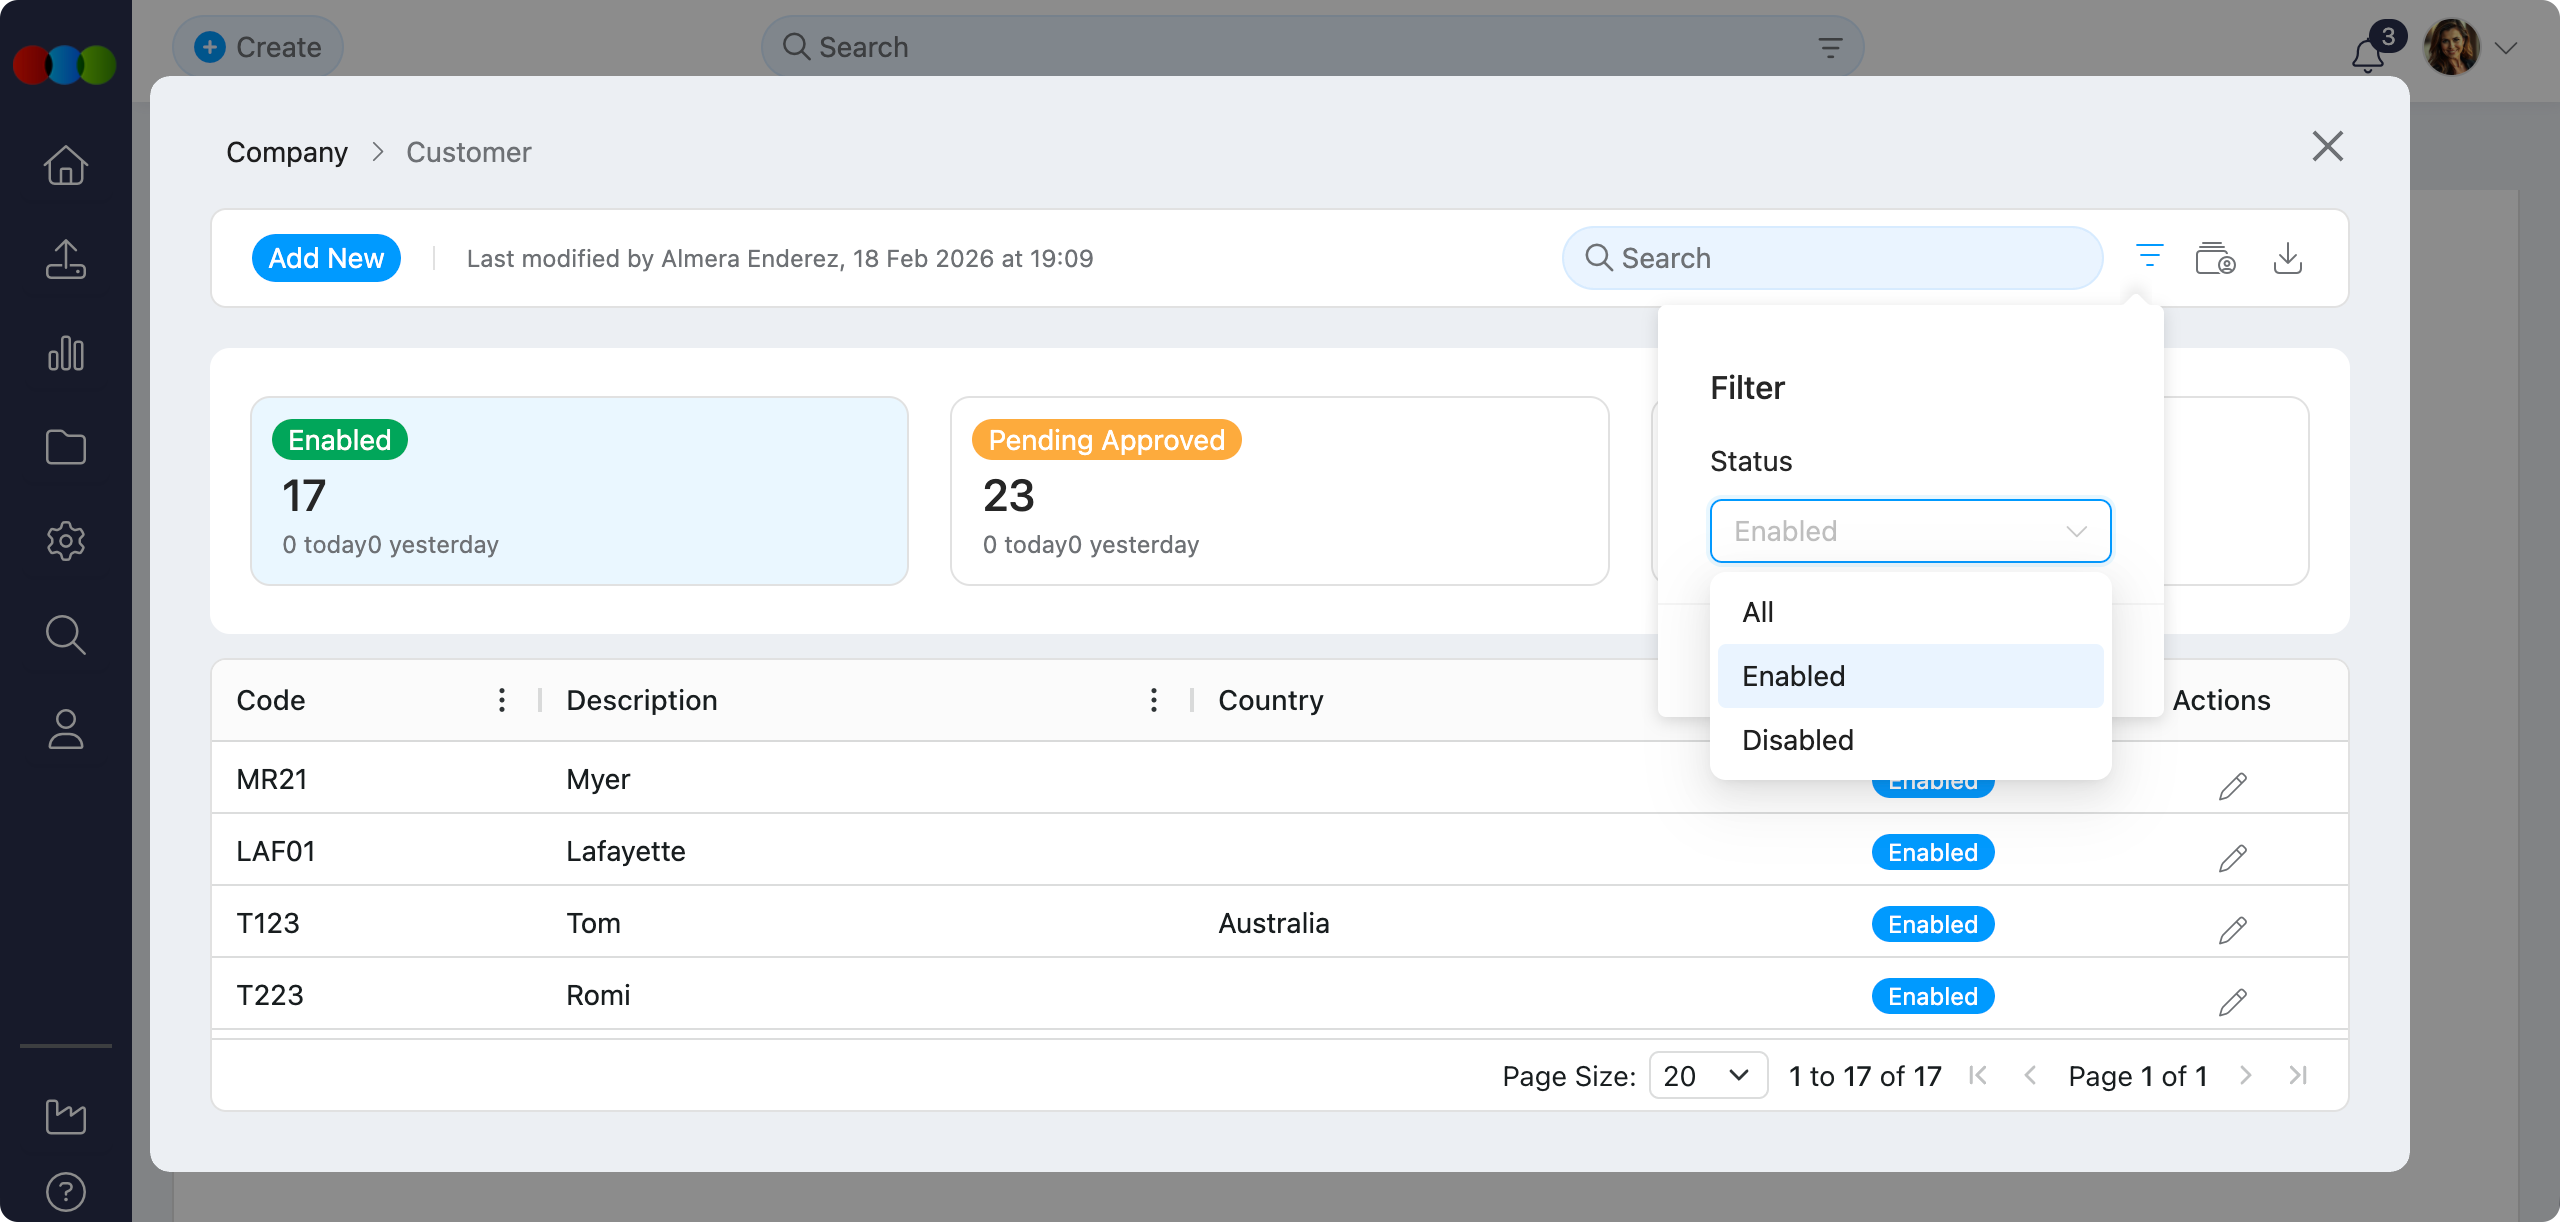Screen dimensions: 2560x1222
Task: Select the Pending Approved summary card
Action: point(1279,491)
